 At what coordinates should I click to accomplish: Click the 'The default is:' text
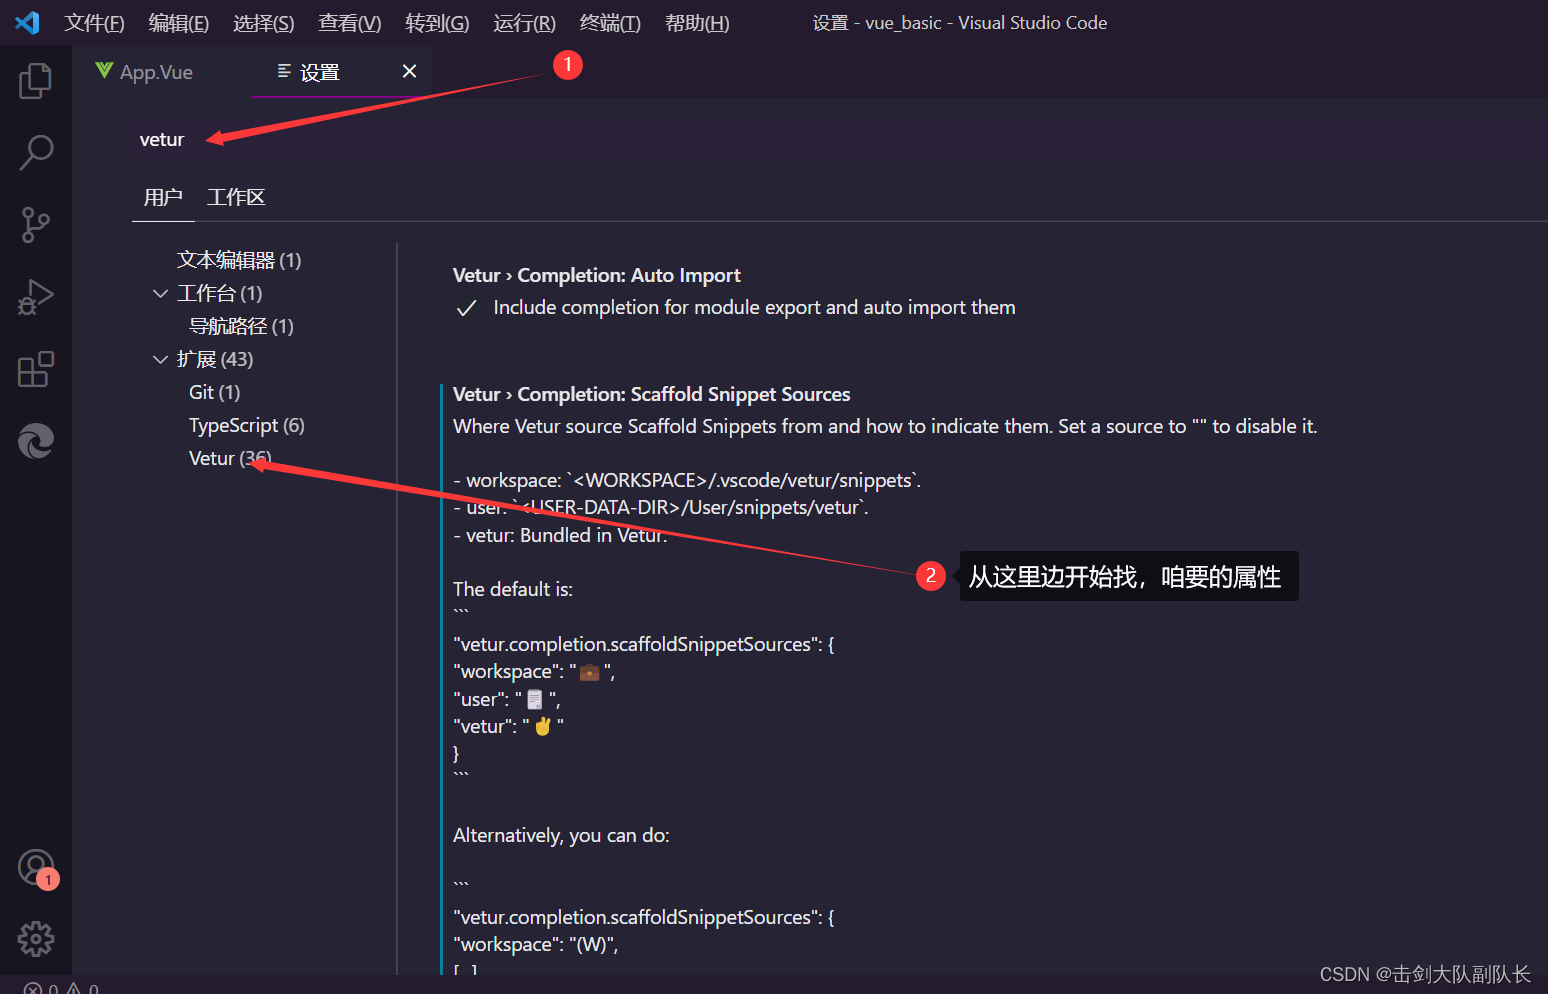pyautogui.click(x=513, y=589)
